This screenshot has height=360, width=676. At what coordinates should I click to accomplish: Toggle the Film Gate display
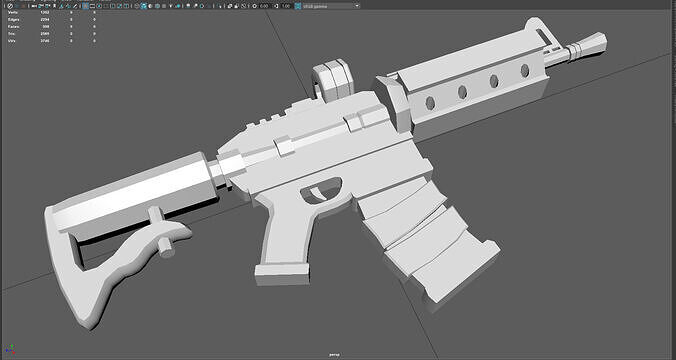click(x=92, y=6)
